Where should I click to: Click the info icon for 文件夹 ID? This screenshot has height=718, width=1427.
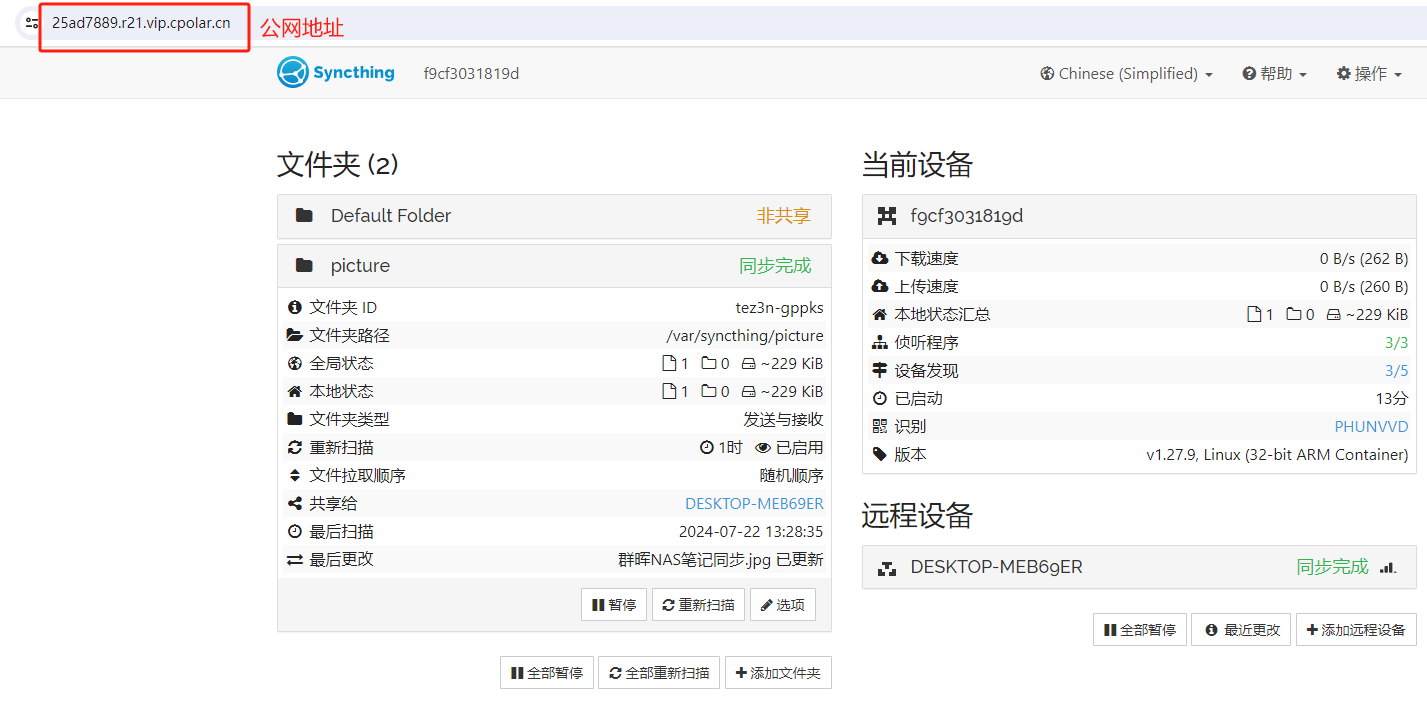(x=295, y=307)
